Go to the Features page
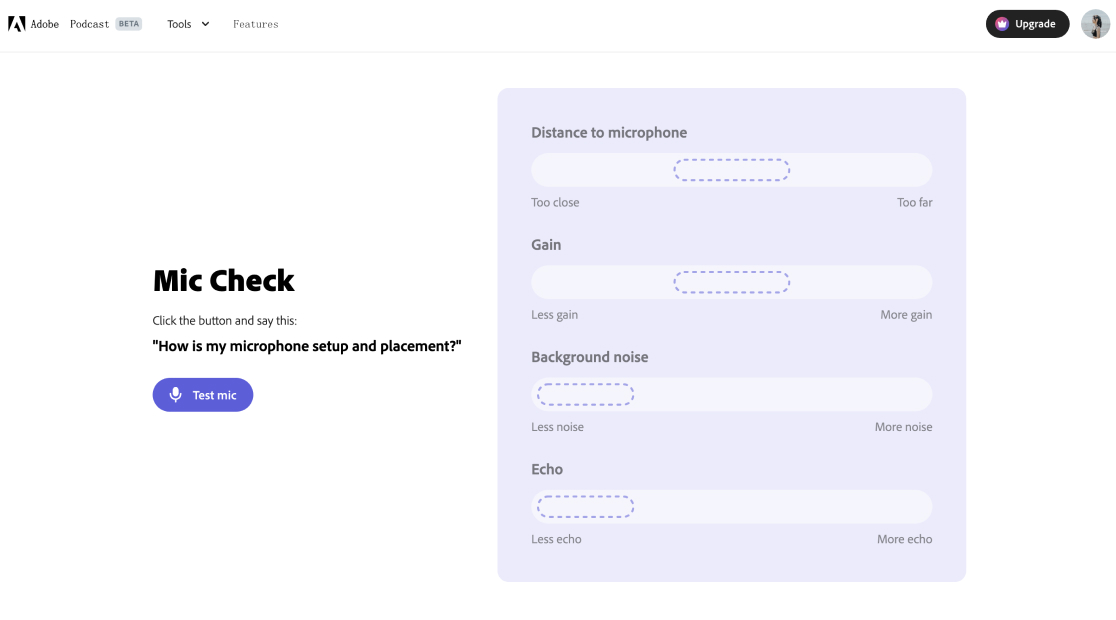The height and width of the screenshot is (620, 1116). (256, 24)
